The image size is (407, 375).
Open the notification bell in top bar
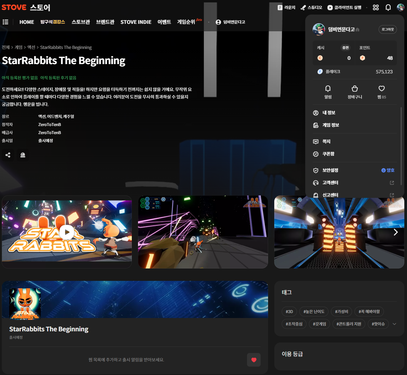(388, 7)
